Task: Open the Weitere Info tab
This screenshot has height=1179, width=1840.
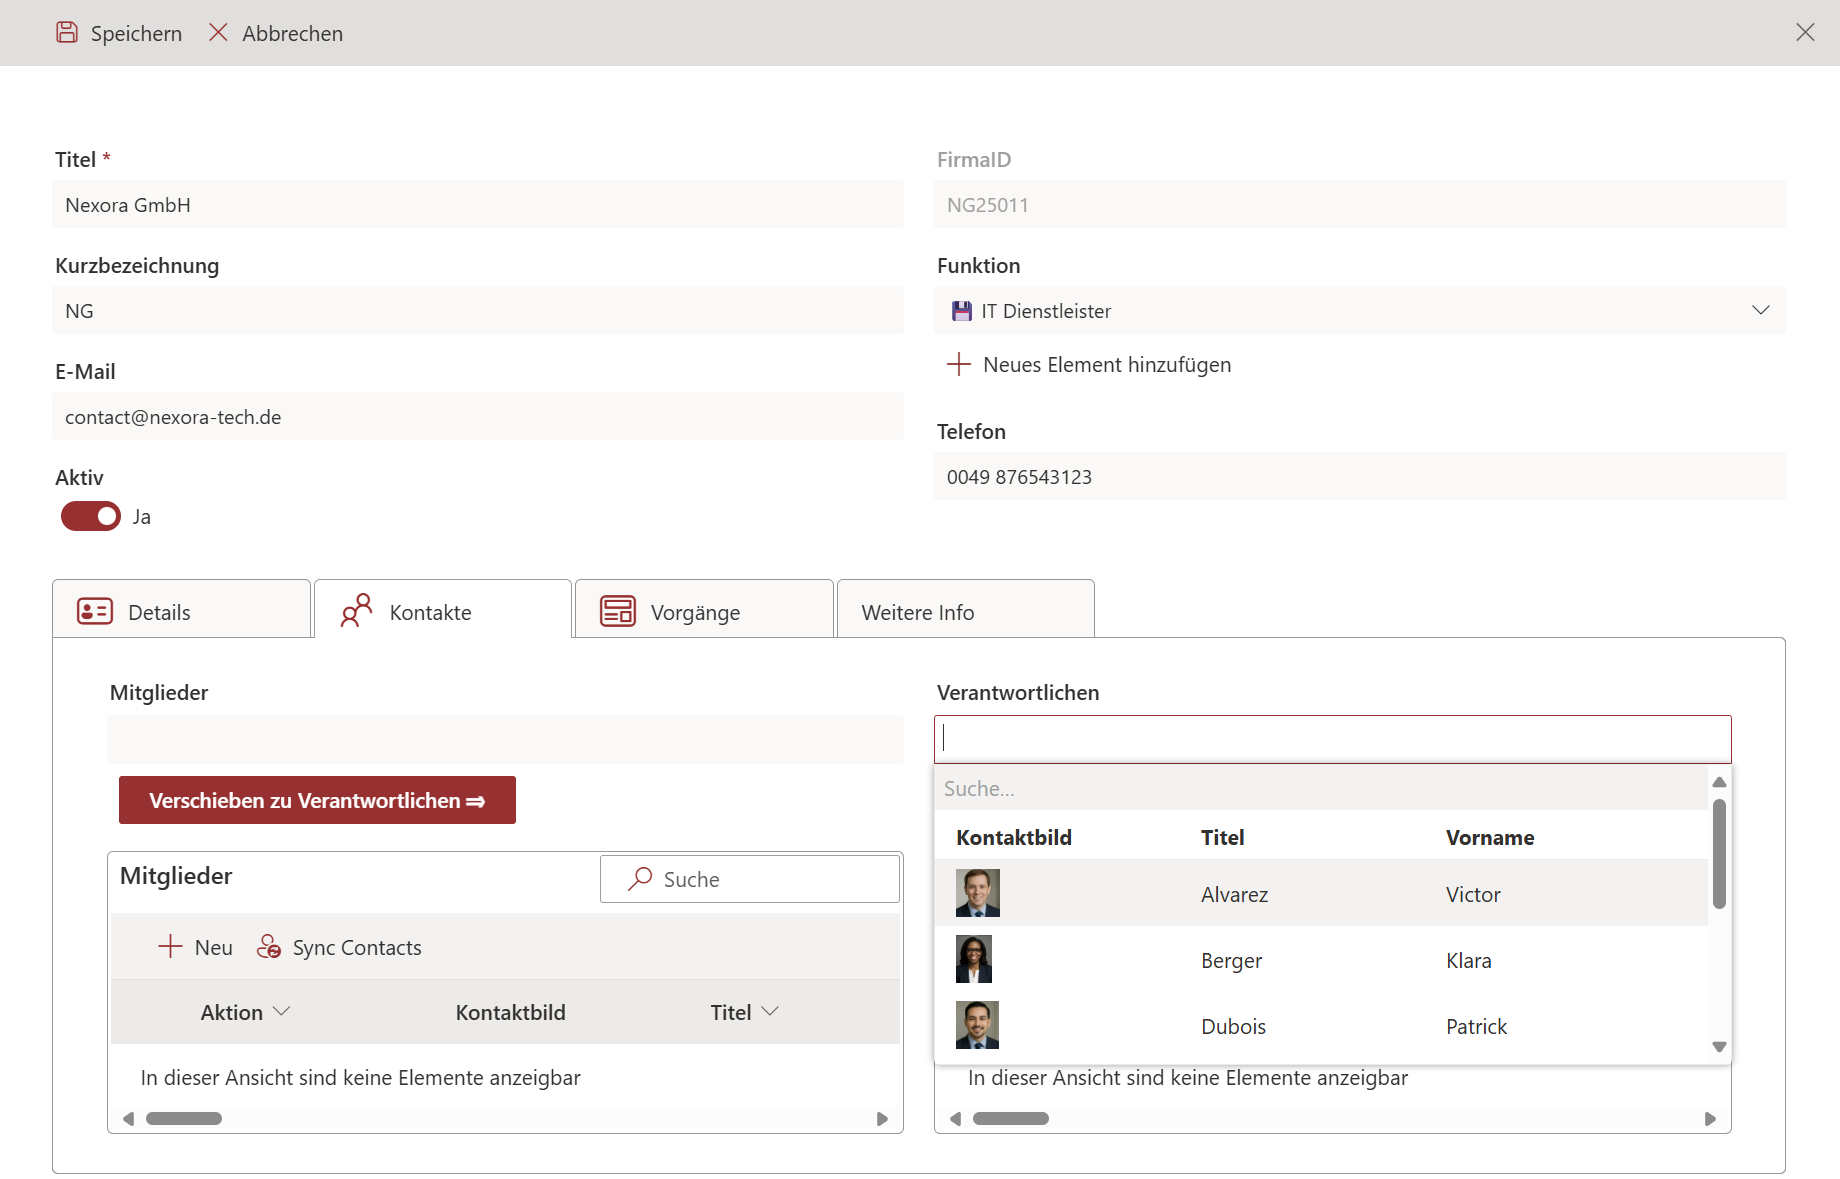Action: pos(964,611)
